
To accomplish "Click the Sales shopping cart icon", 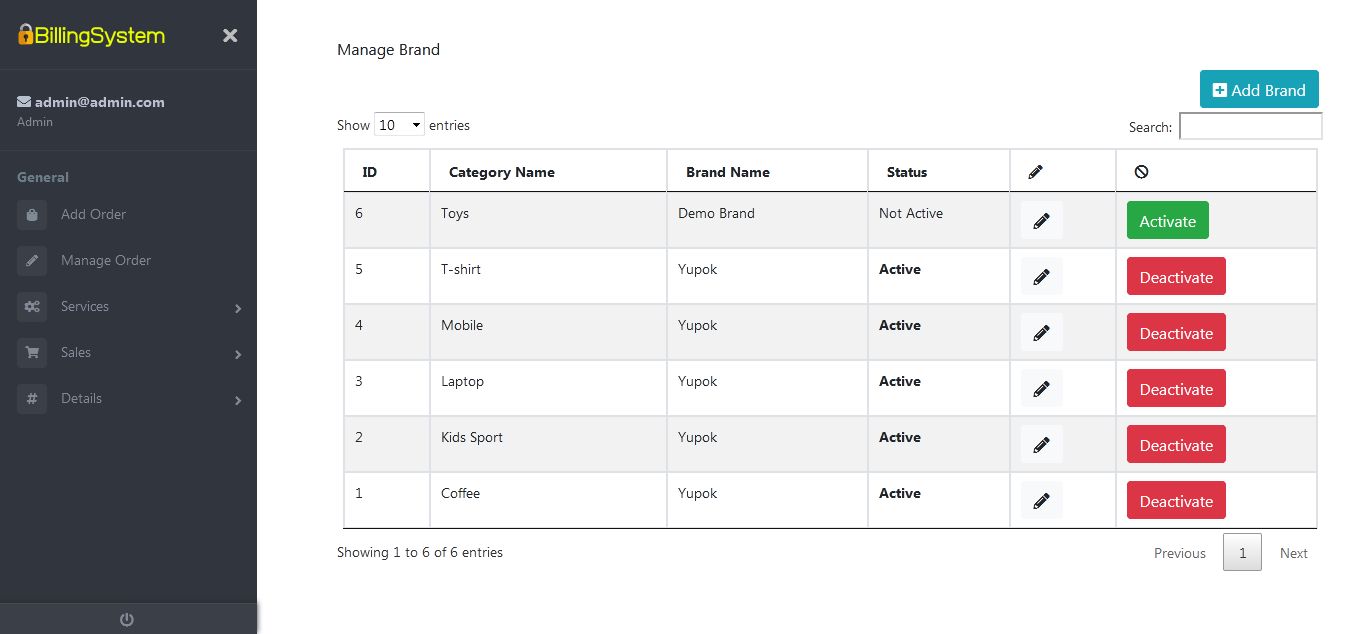I will click(30, 353).
